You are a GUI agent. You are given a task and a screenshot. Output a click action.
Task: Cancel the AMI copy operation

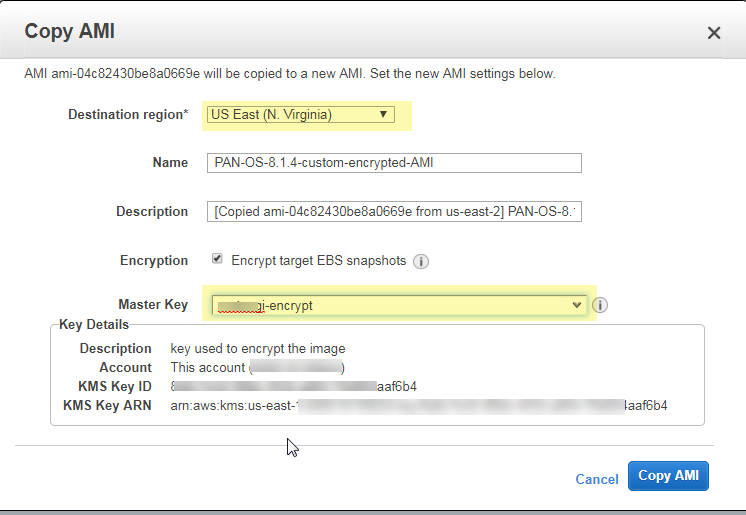[x=597, y=480]
